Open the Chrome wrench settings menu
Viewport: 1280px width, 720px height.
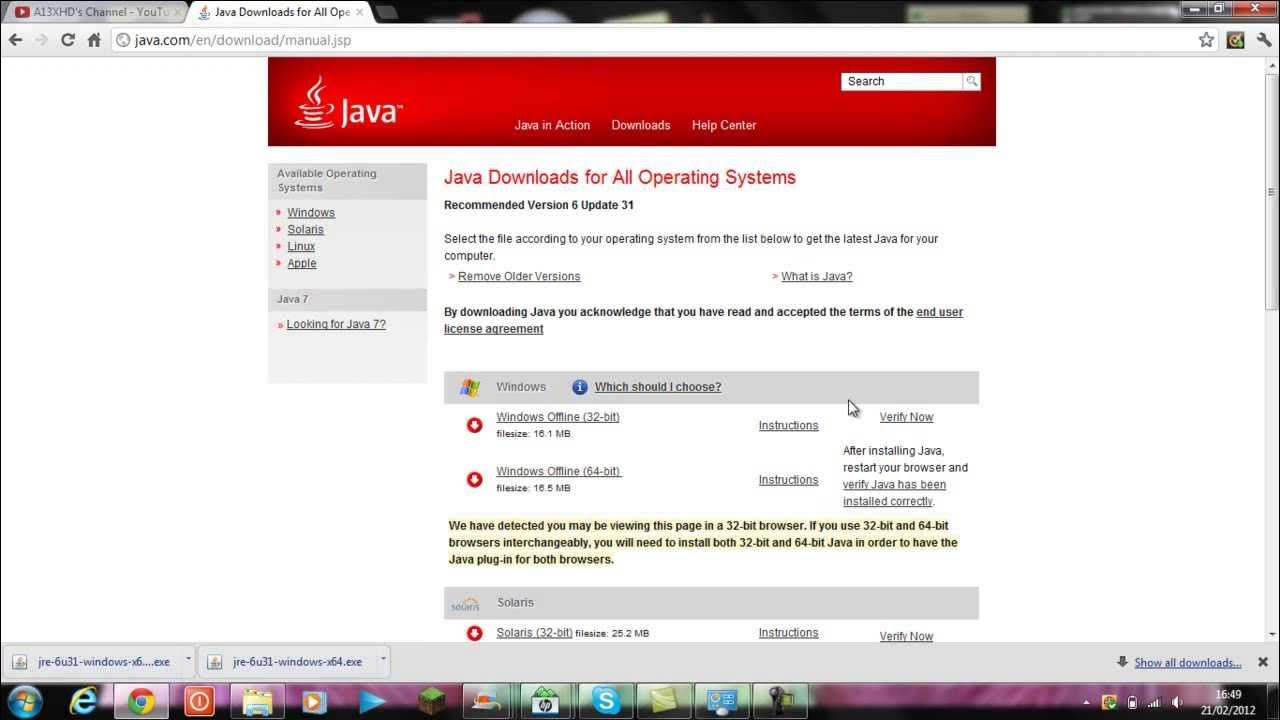pyautogui.click(x=1262, y=40)
